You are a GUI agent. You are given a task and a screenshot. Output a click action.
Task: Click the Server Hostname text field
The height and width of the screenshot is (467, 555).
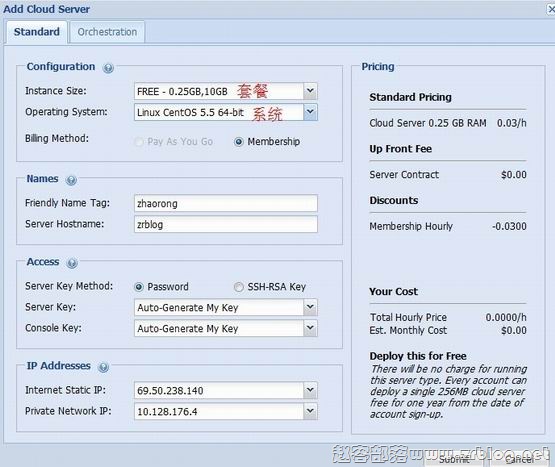[x=226, y=224]
